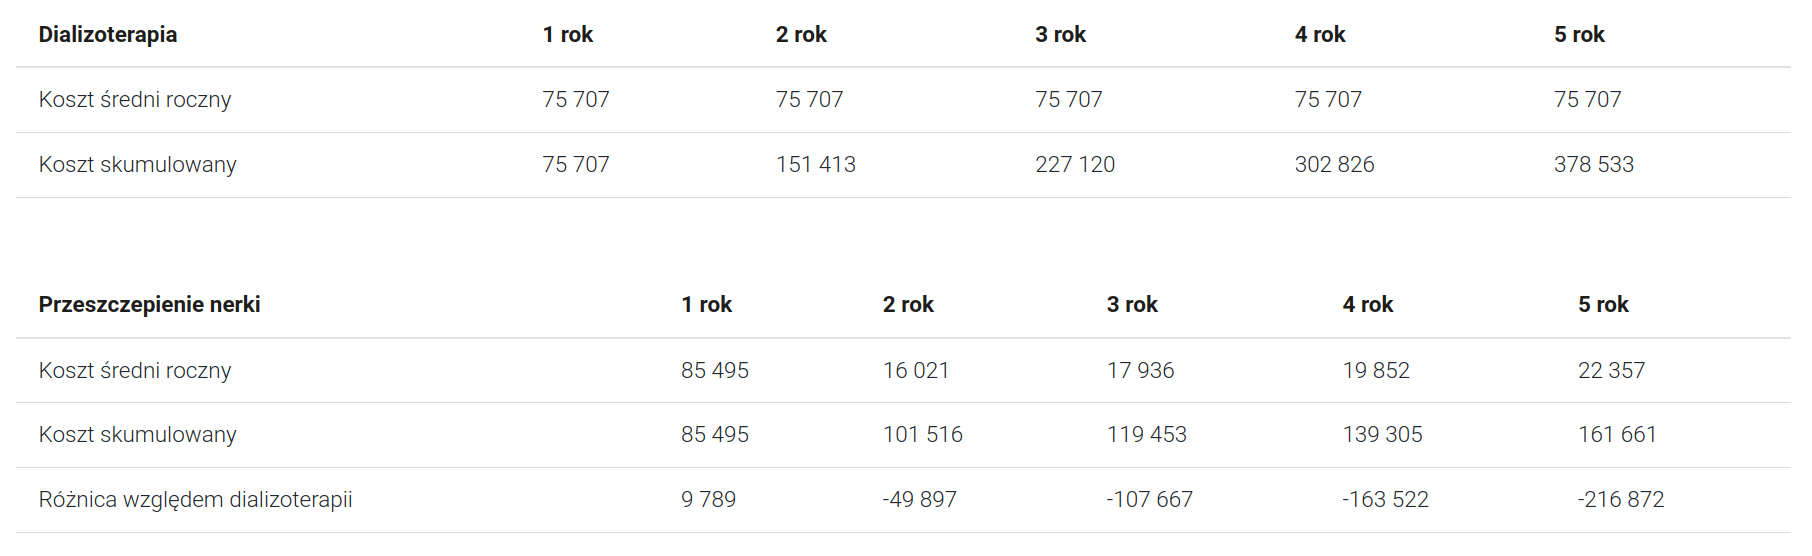Select the difference value -49 897
Viewport: 1812px width, 556px height.
(x=920, y=499)
